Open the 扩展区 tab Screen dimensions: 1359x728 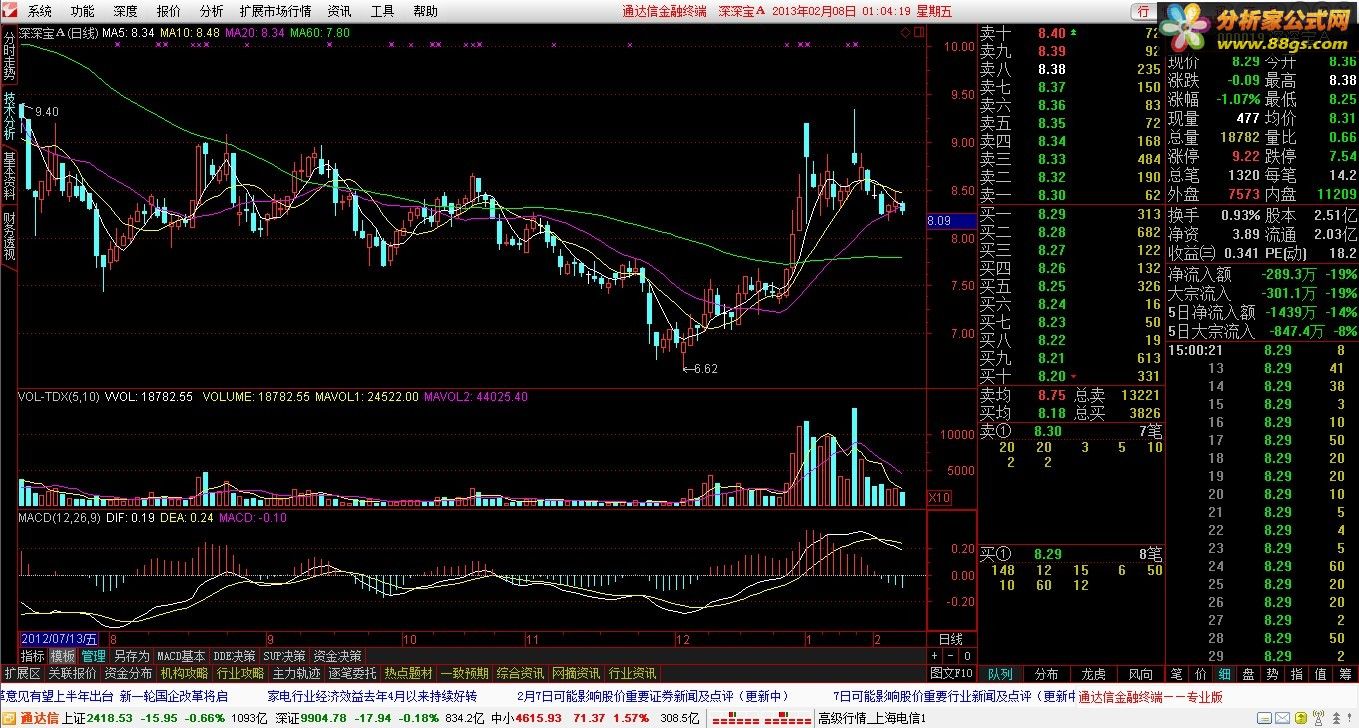coord(21,673)
